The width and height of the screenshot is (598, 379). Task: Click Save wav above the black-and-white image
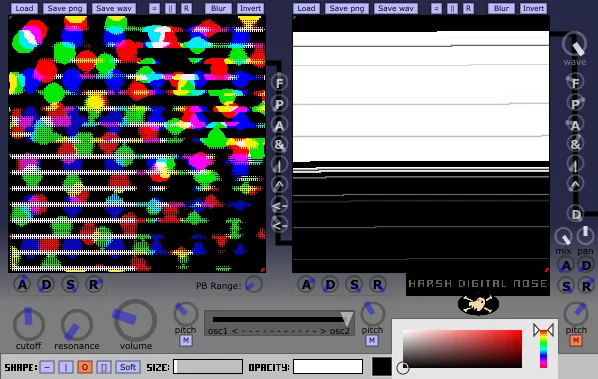point(396,8)
